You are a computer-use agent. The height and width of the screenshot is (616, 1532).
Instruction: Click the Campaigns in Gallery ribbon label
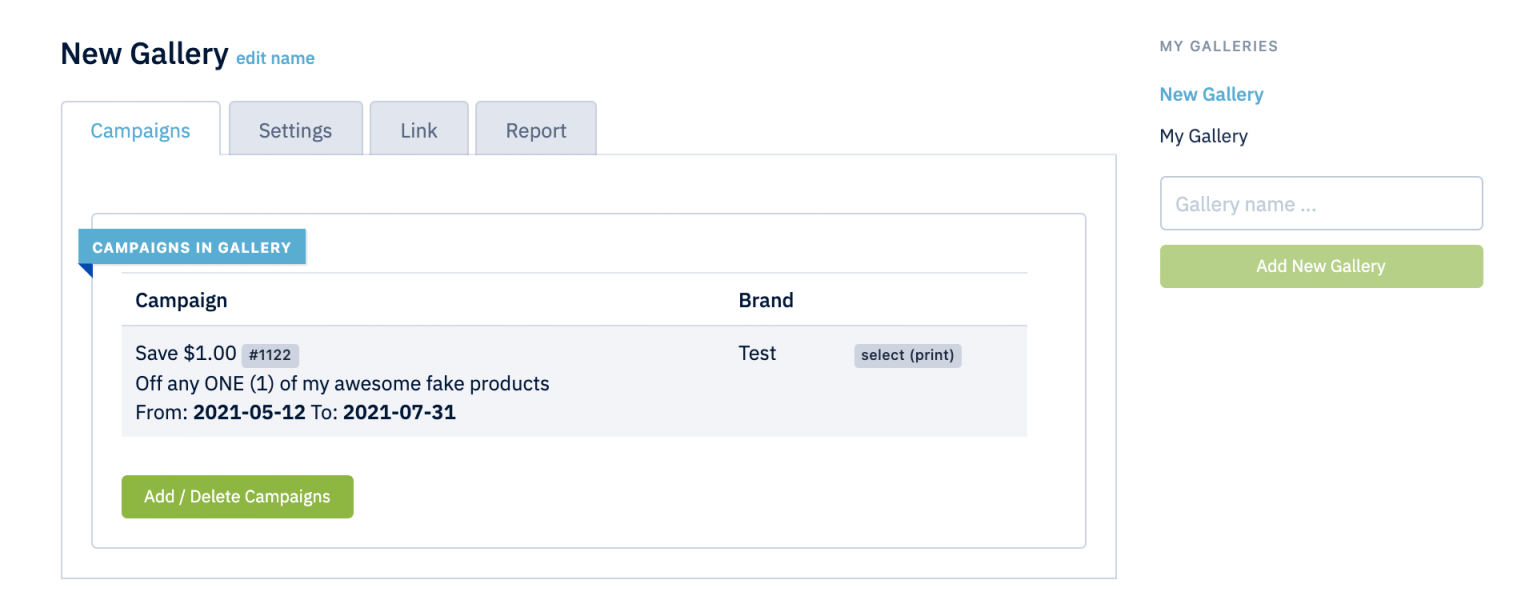pos(192,247)
